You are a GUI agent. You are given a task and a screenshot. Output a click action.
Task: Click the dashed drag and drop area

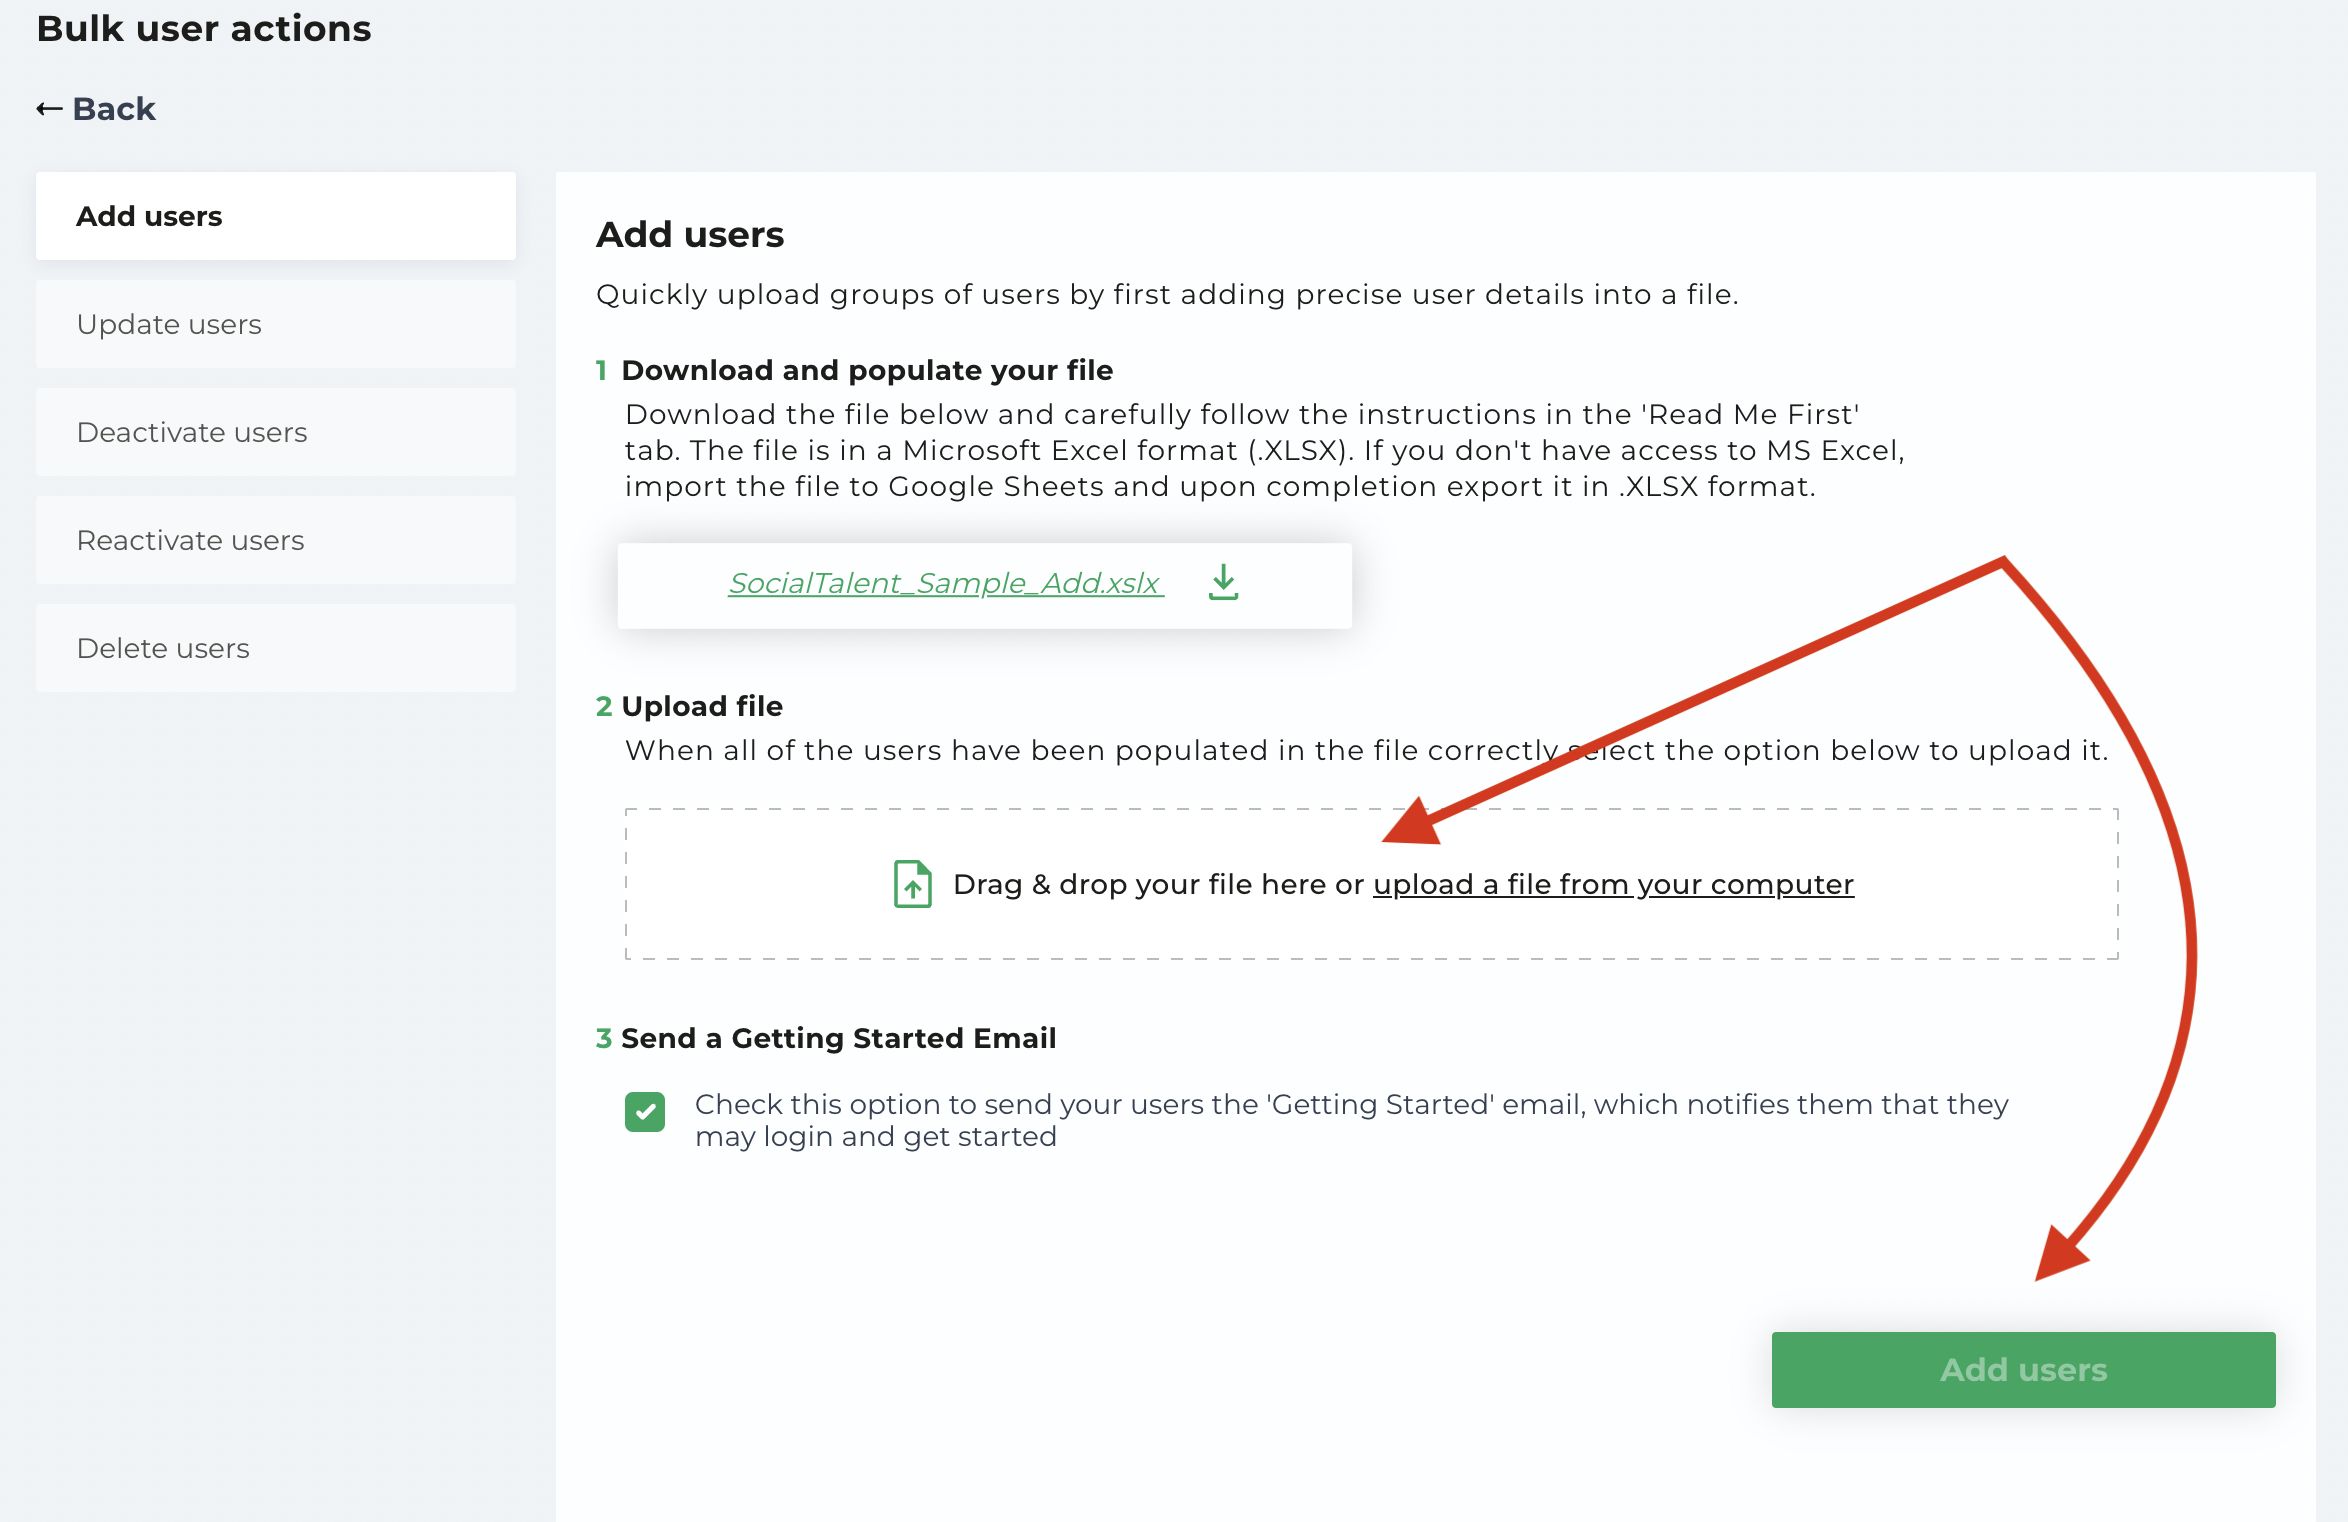(1371, 884)
